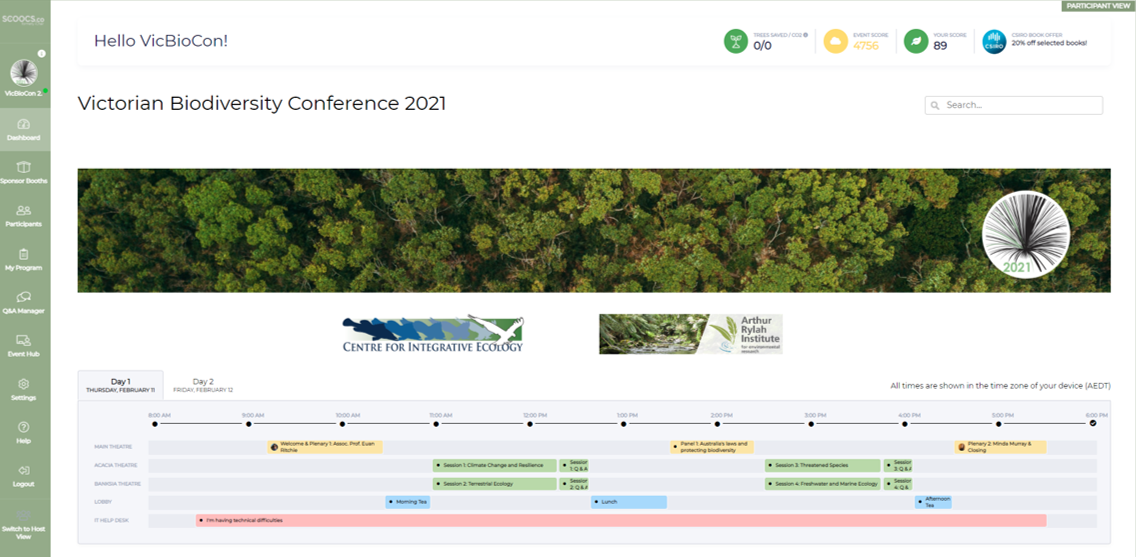Open the Session 2 Q&A block
The image size is (1136, 557).
pos(573,483)
